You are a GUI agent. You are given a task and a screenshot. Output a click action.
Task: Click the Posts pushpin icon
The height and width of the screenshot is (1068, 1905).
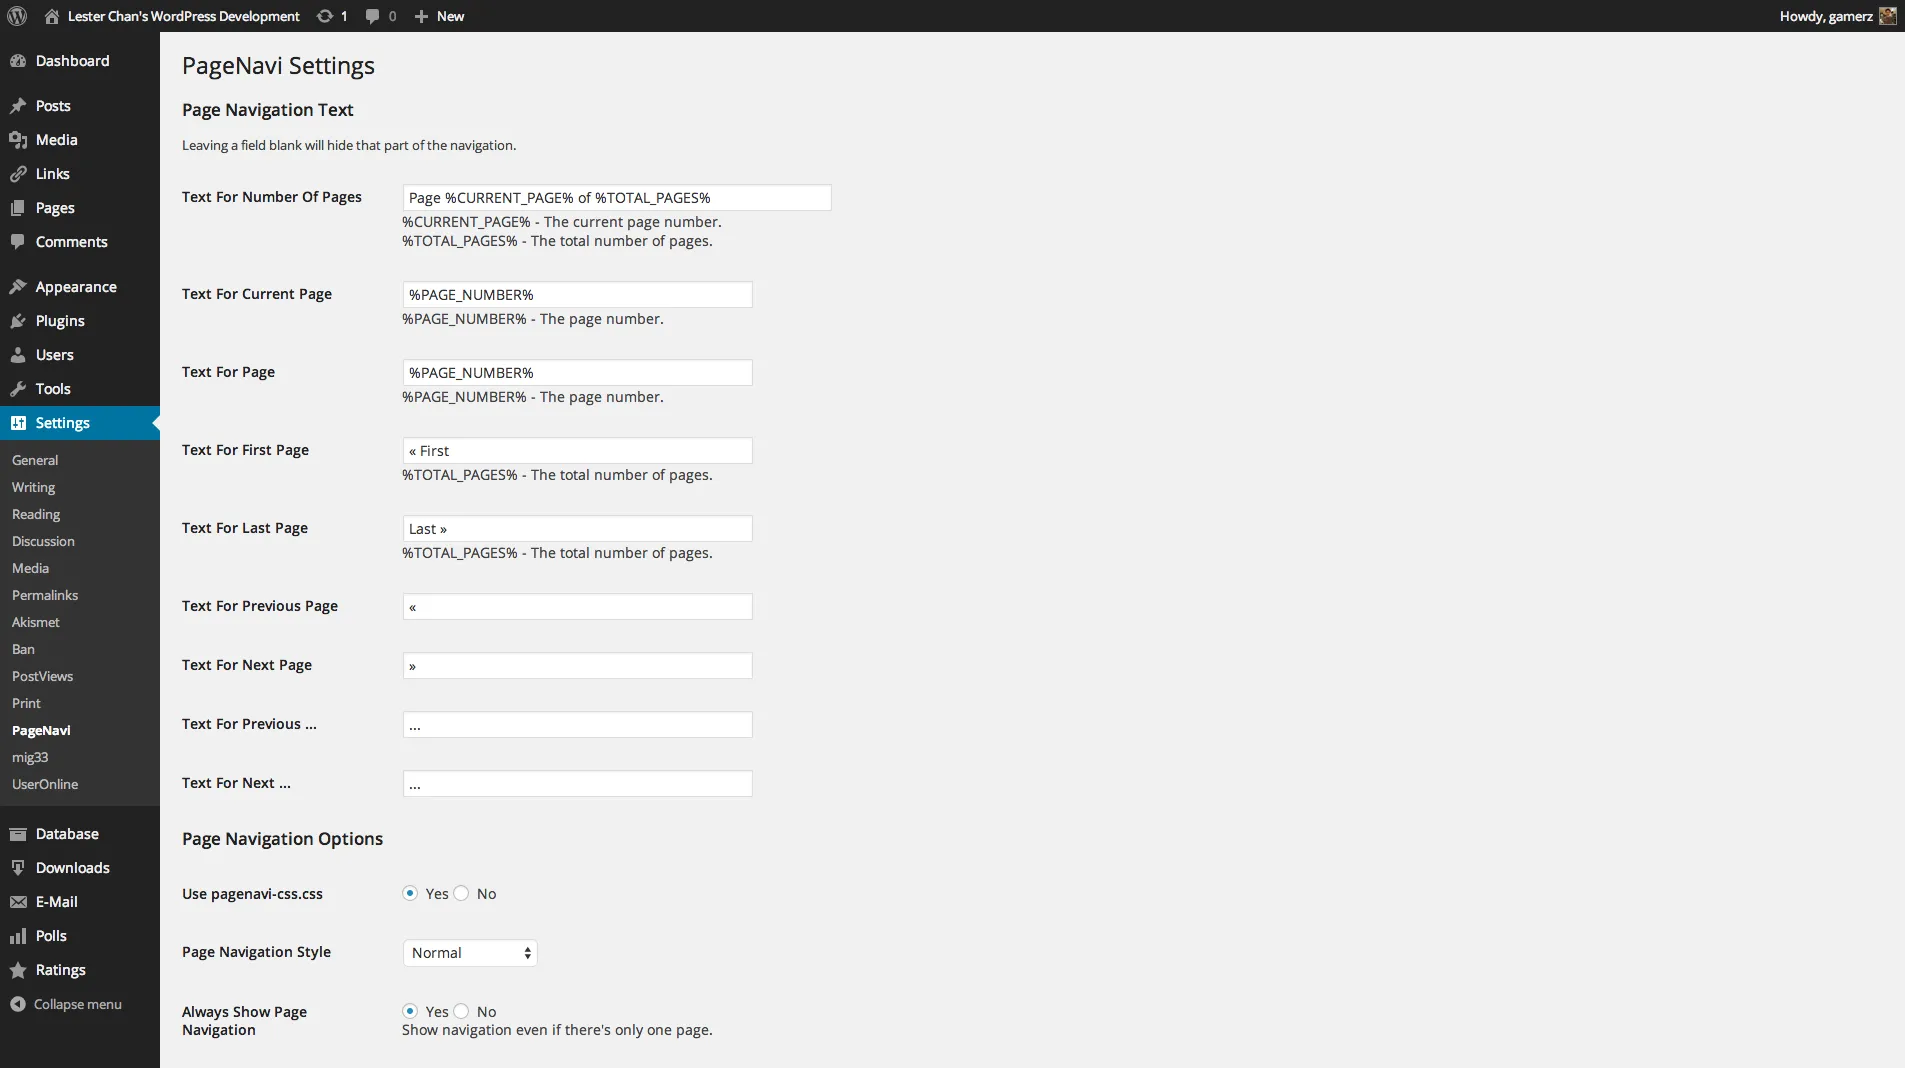18,106
